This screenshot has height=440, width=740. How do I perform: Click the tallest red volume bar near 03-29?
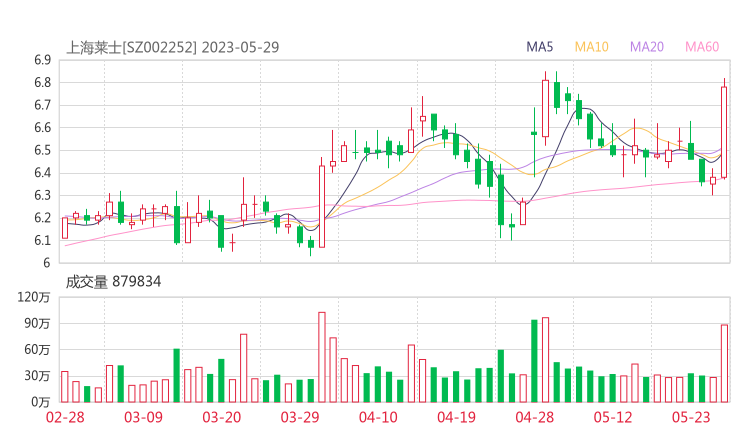(x=322, y=357)
